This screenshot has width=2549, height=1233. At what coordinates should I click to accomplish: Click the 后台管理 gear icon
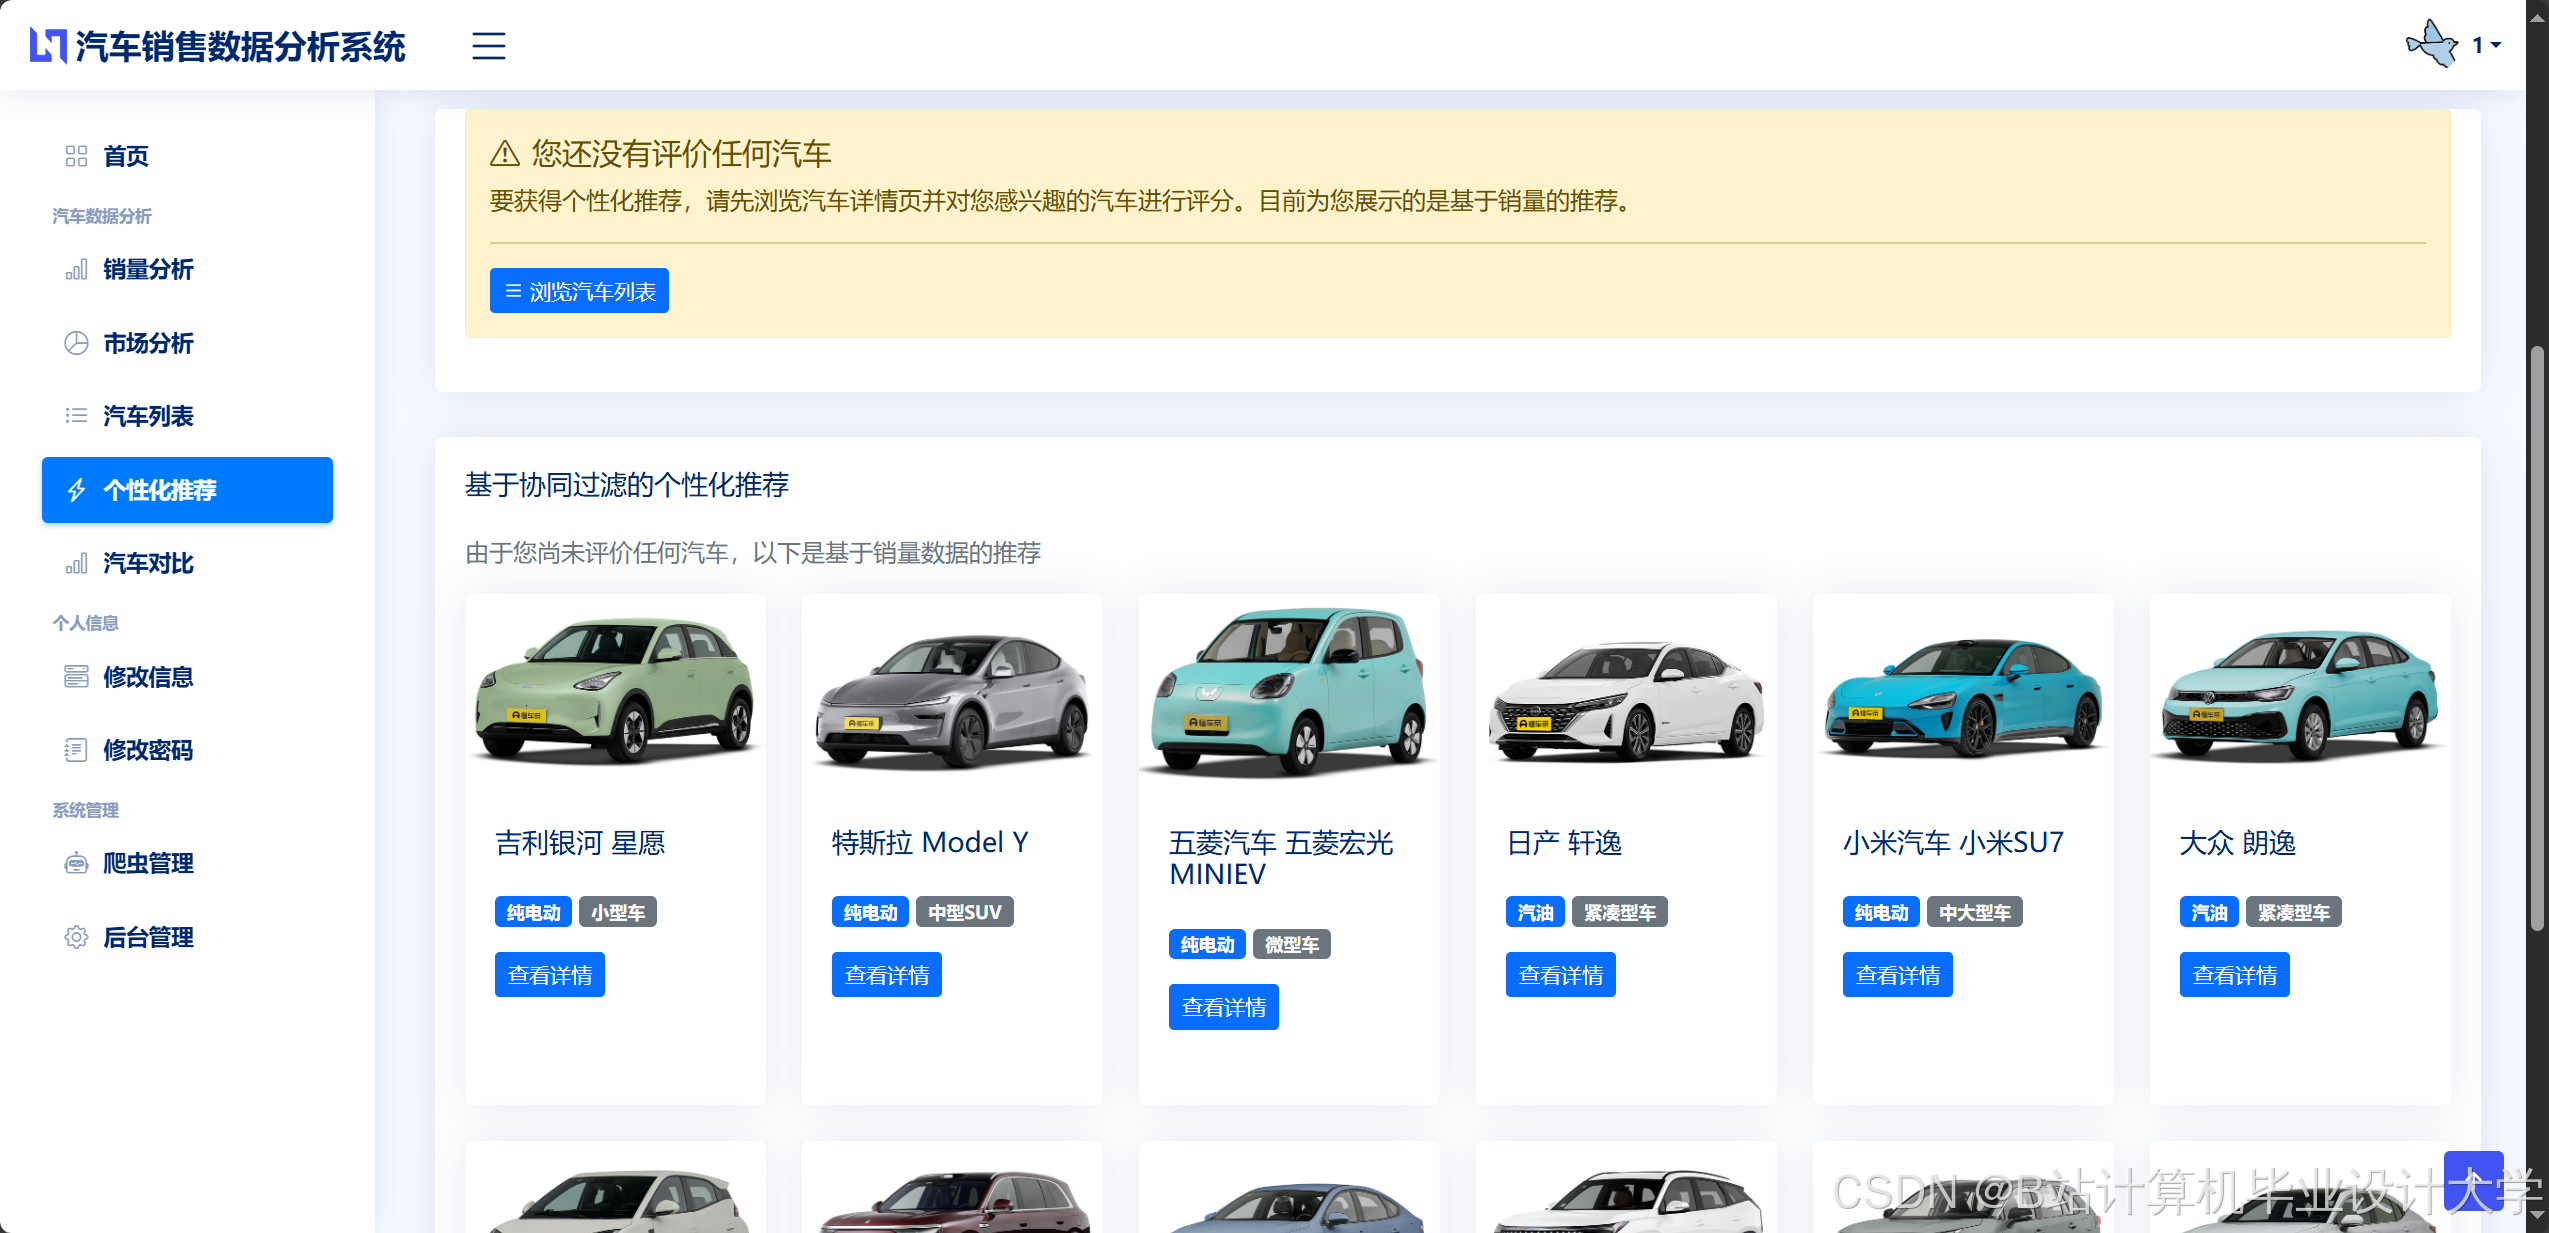click(x=76, y=937)
